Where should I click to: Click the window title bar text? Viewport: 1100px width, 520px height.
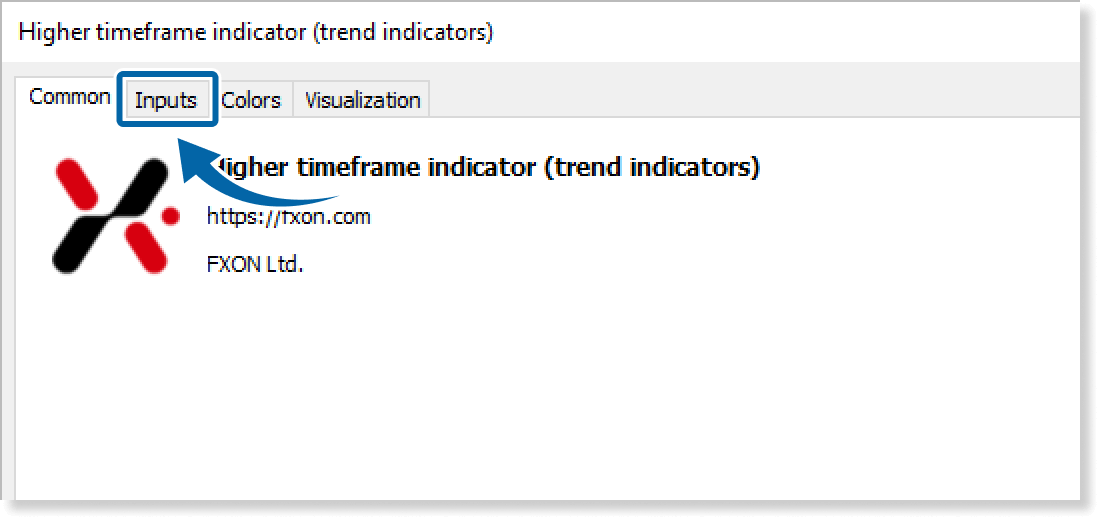pos(256,32)
